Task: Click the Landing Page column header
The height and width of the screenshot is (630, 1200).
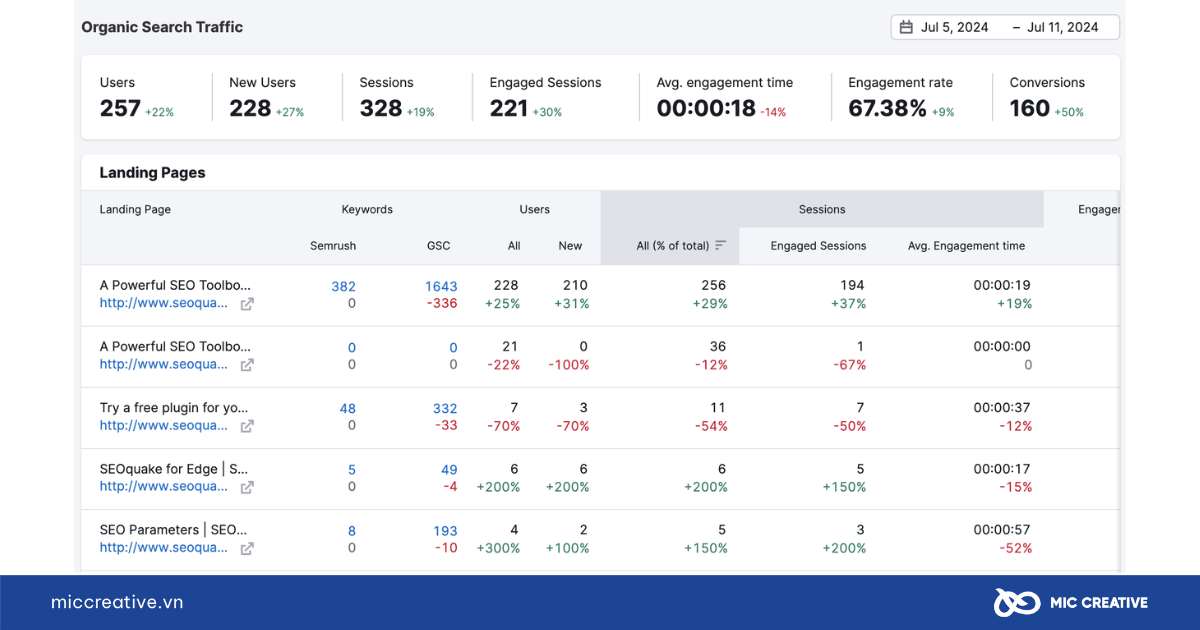Action: (135, 209)
